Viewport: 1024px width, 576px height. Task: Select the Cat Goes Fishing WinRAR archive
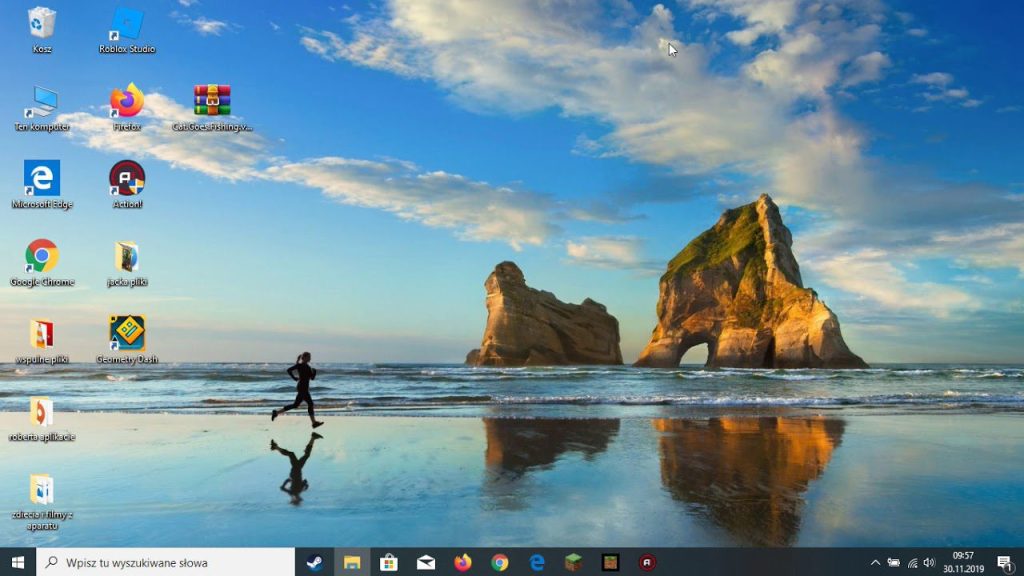pos(212,101)
